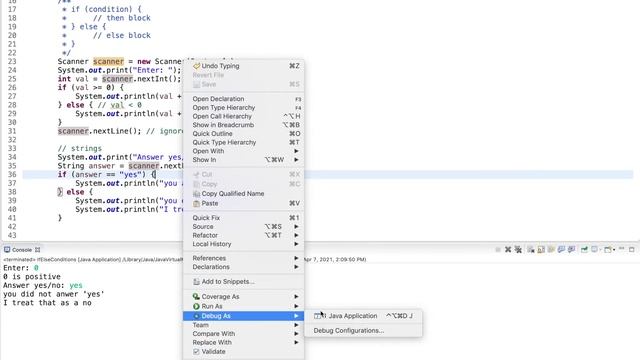Open the Open Console dropdown arrow
Viewport: 640px width, 360px height.
pos(614,250)
